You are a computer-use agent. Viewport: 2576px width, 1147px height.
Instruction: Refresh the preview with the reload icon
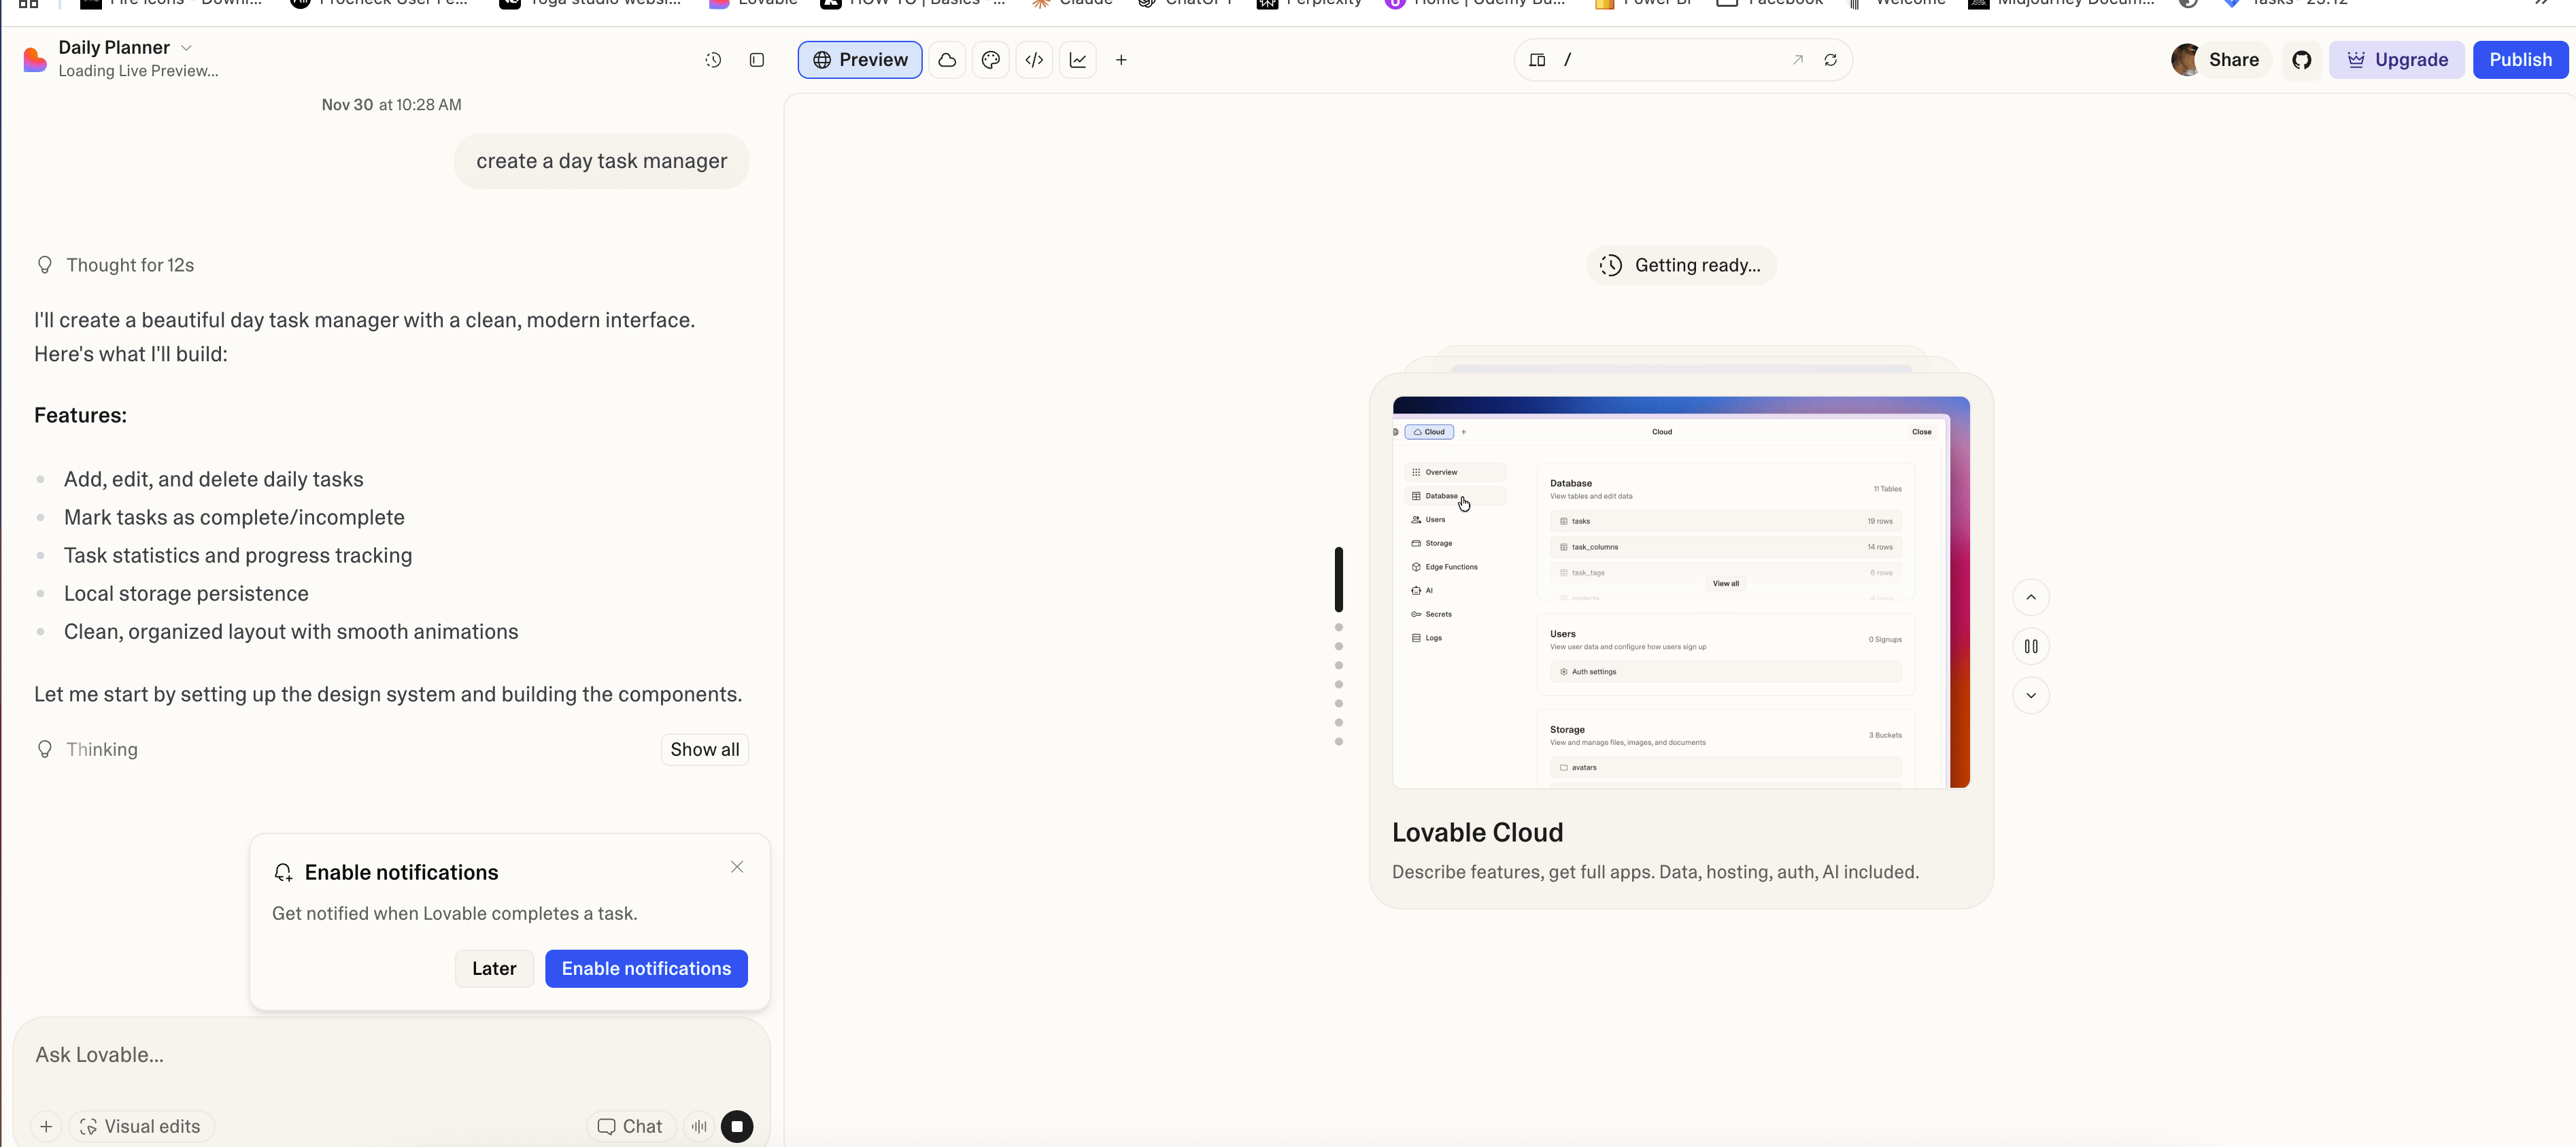[1830, 60]
